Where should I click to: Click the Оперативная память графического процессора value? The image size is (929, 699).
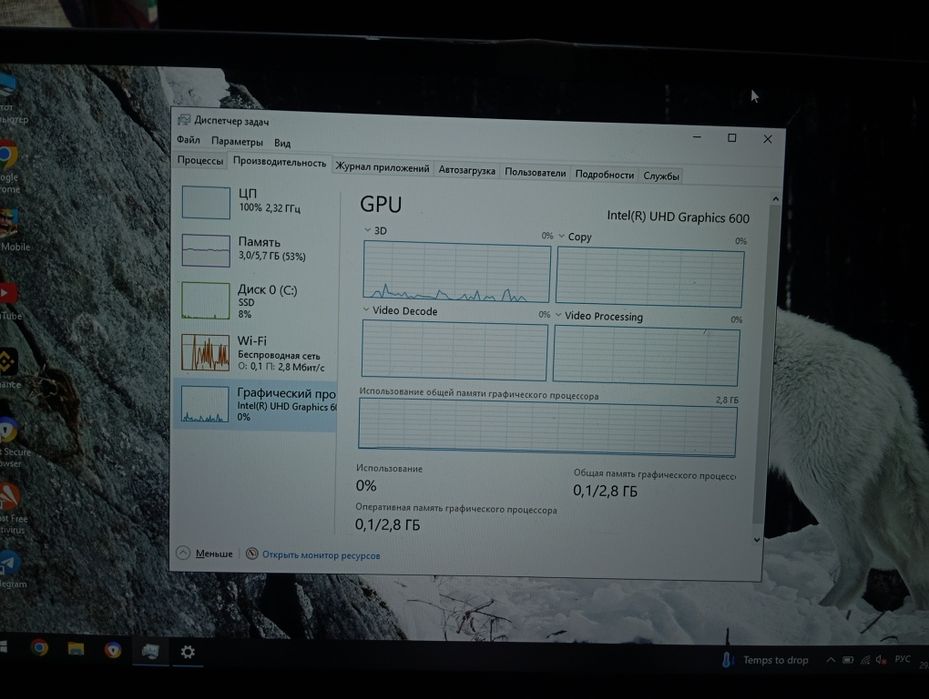[x=387, y=525]
